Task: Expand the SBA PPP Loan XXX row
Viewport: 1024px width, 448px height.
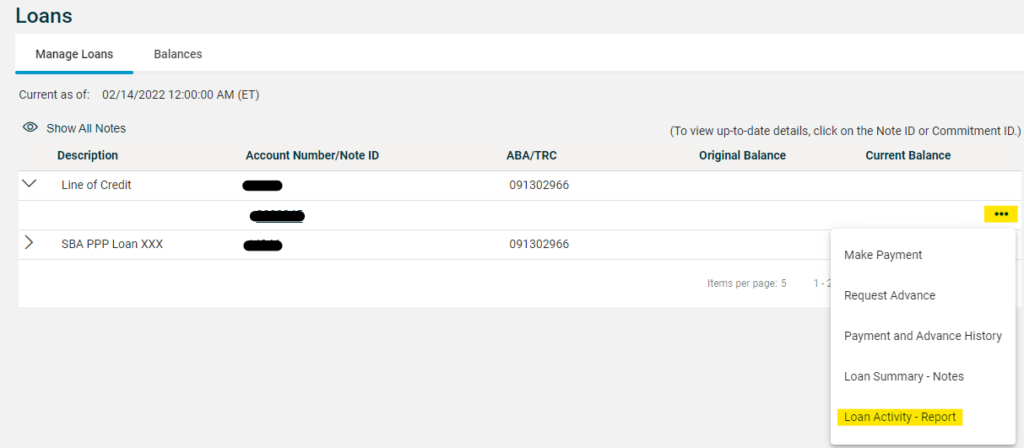Action: 29,243
